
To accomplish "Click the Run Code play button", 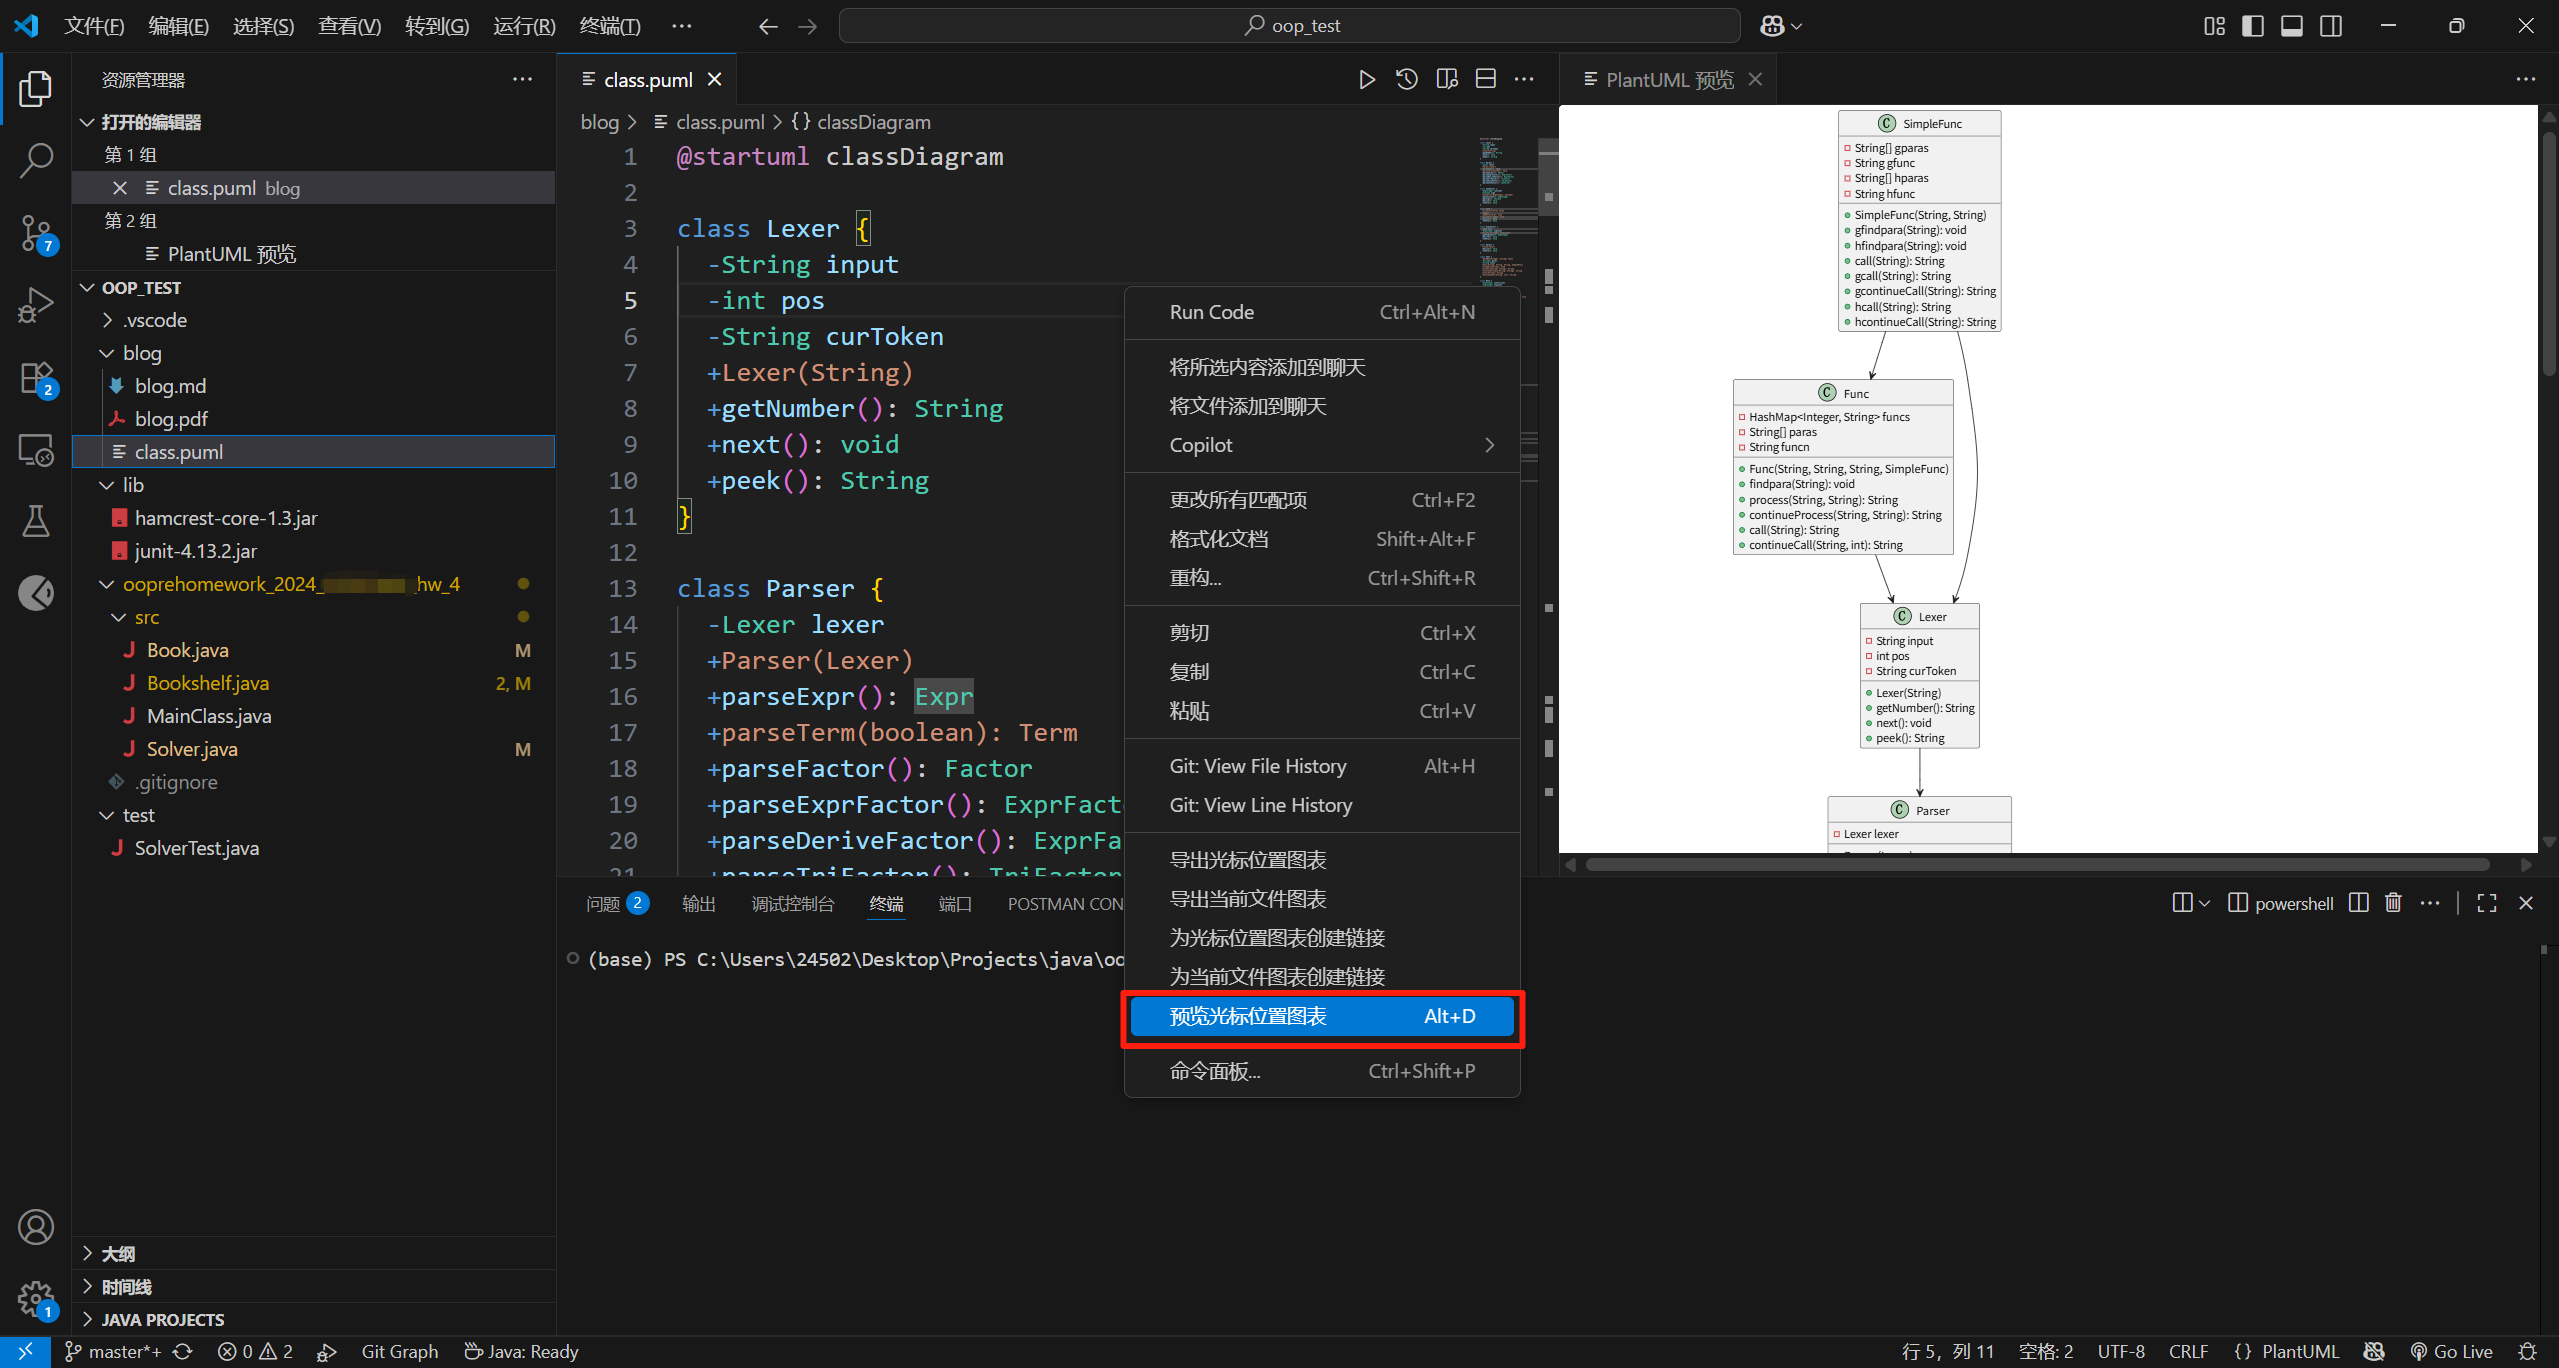I will click(x=1366, y=79).
